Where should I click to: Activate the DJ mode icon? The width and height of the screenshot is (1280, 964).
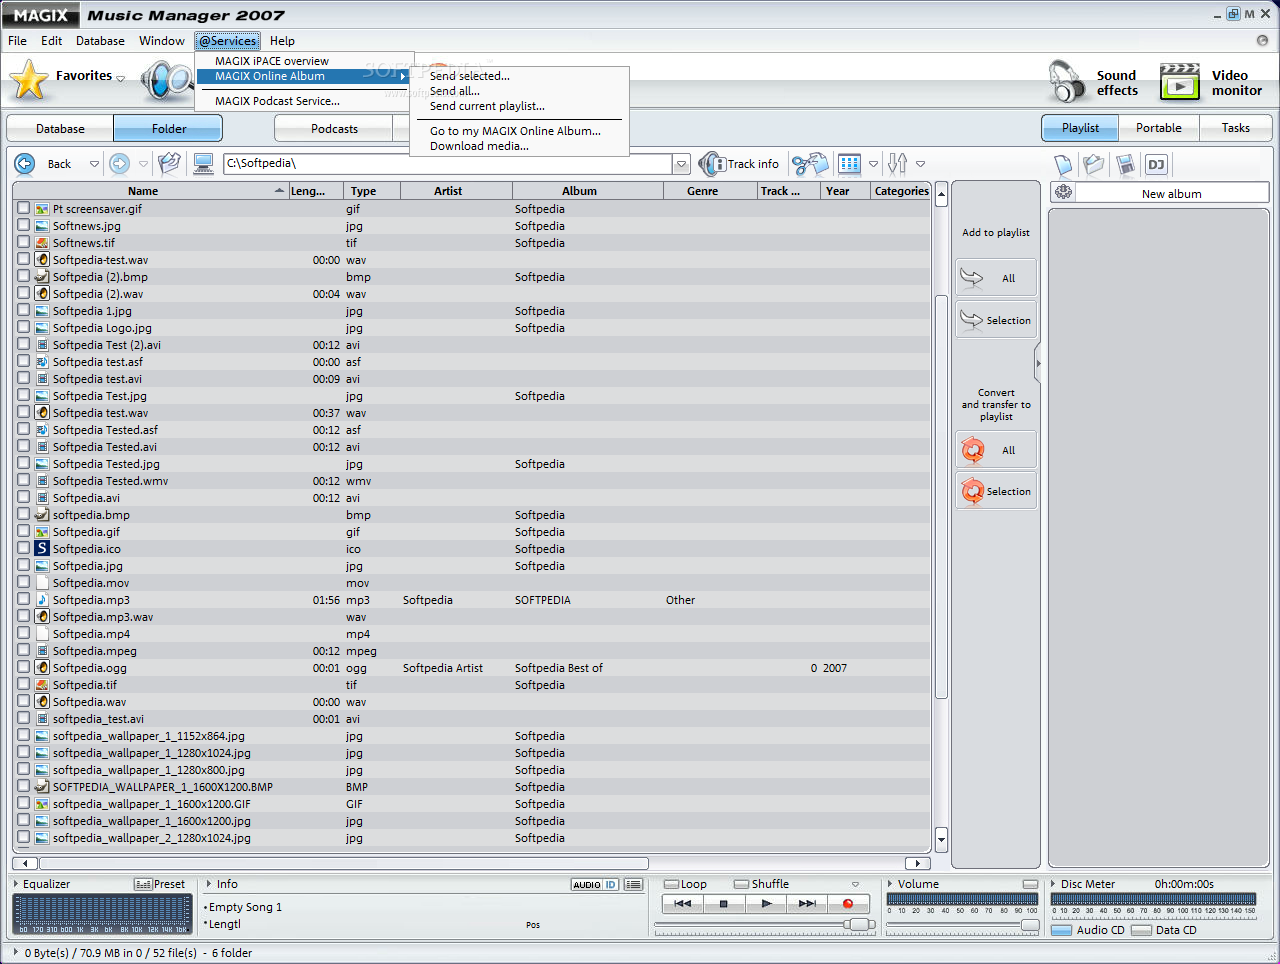tap(1156, 165)
